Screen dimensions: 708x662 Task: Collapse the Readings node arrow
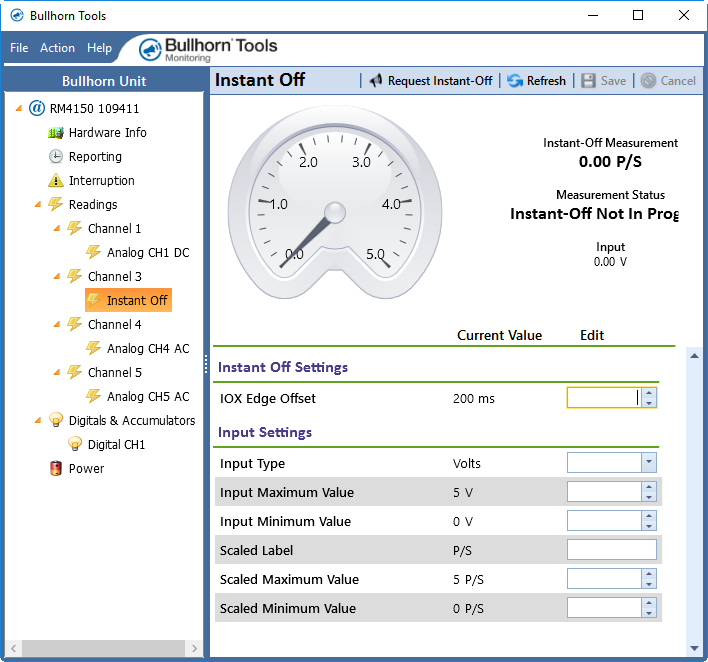pos(38,205)
